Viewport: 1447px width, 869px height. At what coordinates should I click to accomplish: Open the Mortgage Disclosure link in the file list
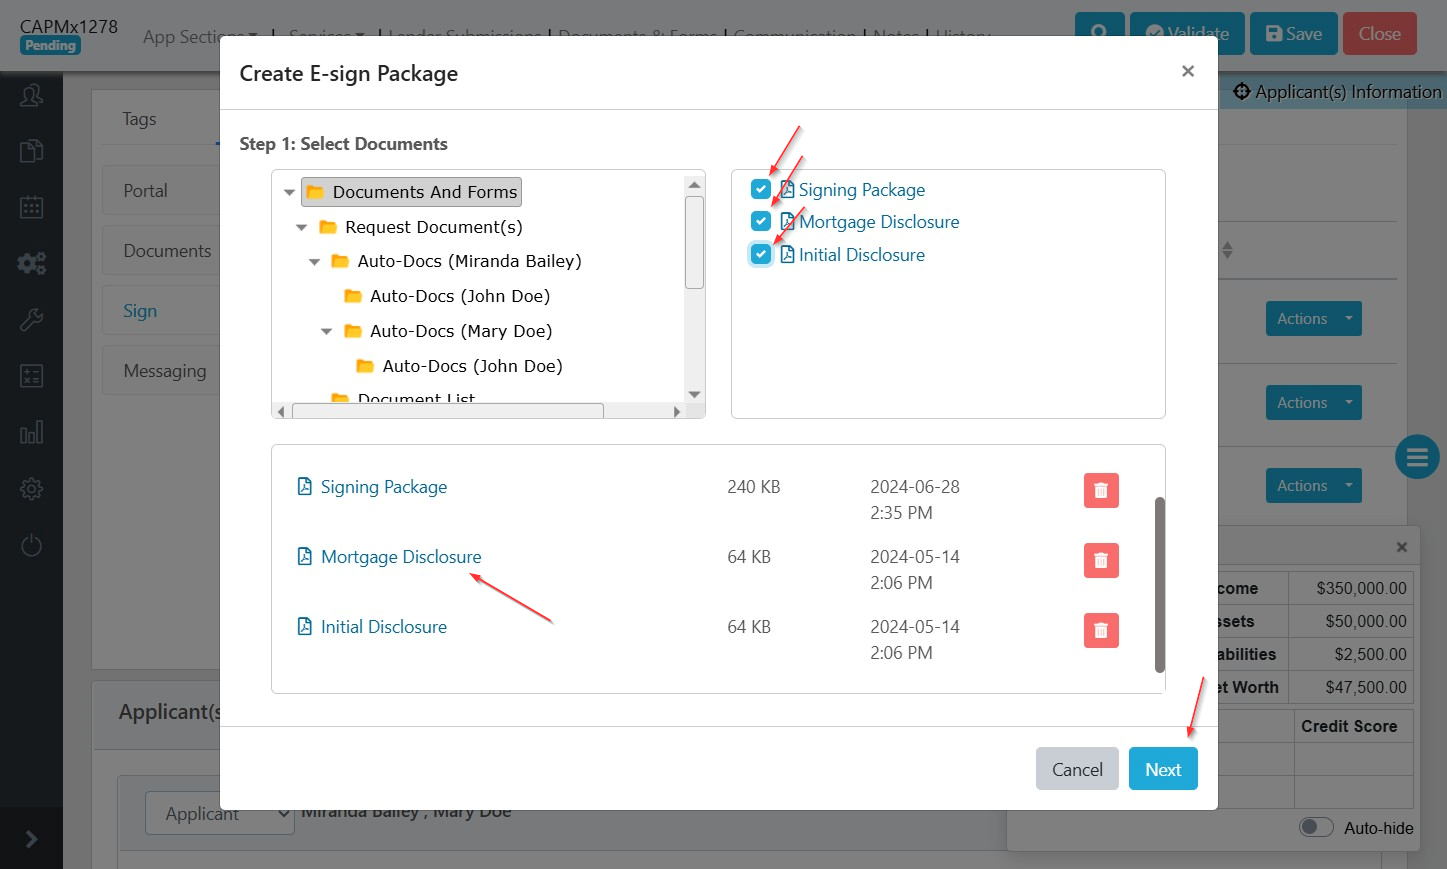[401, 557]
